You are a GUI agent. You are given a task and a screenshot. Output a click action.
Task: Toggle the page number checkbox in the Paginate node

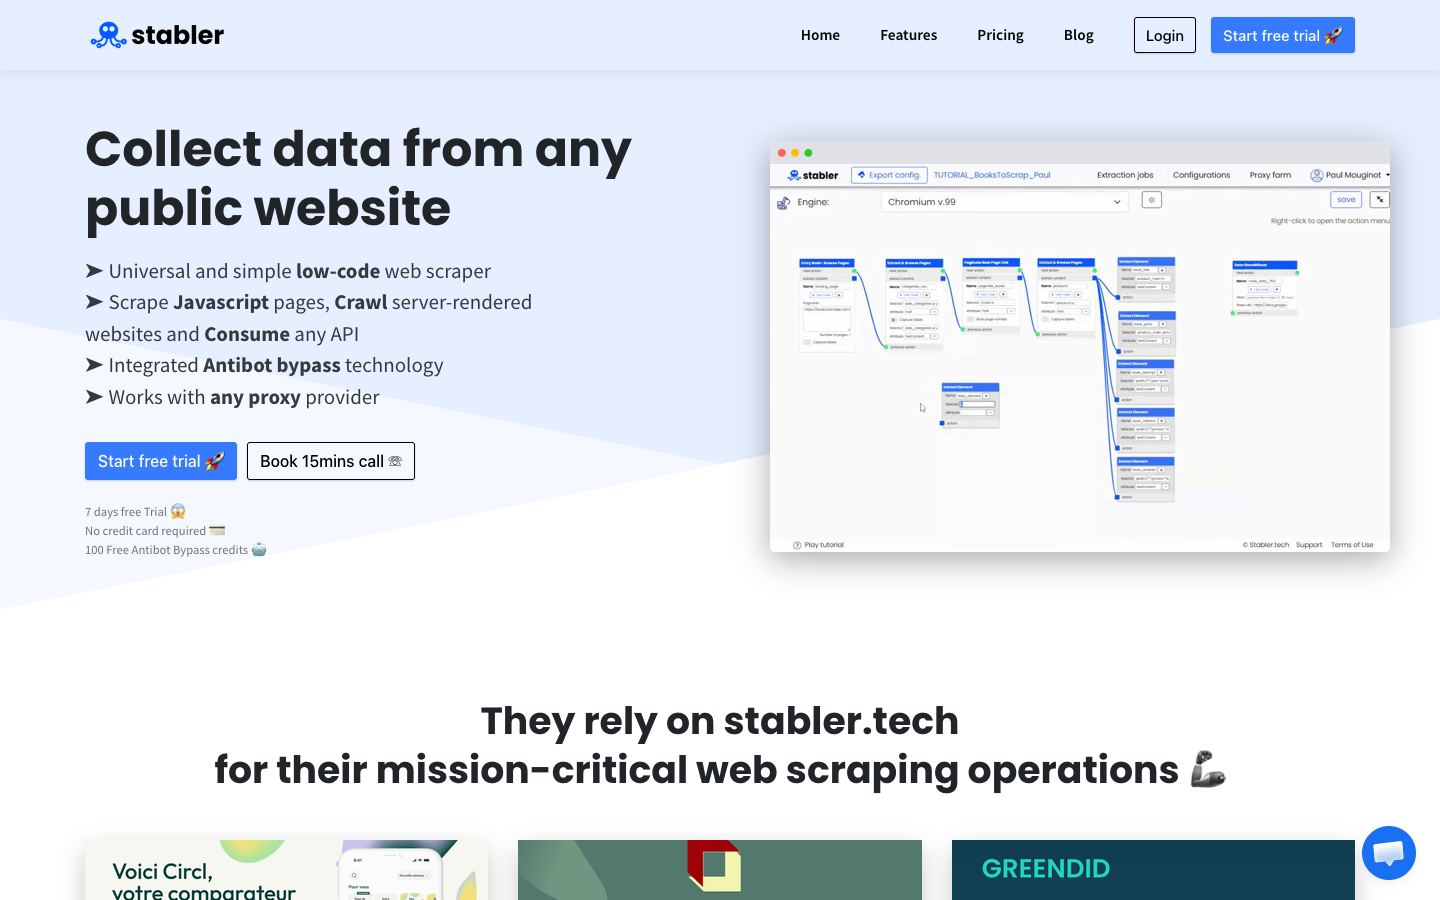pyautogui.click(x=970, y=320)
